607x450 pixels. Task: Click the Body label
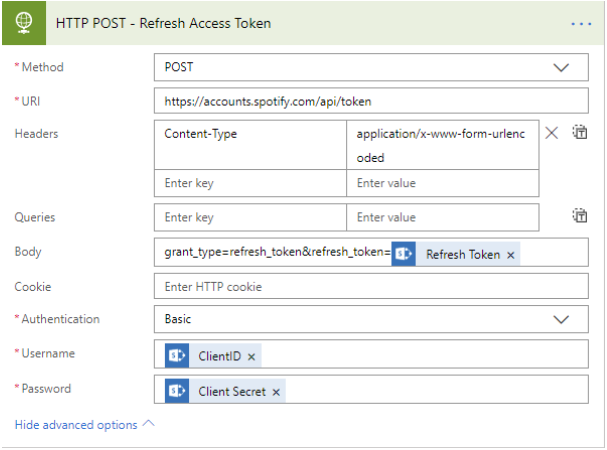28,252
